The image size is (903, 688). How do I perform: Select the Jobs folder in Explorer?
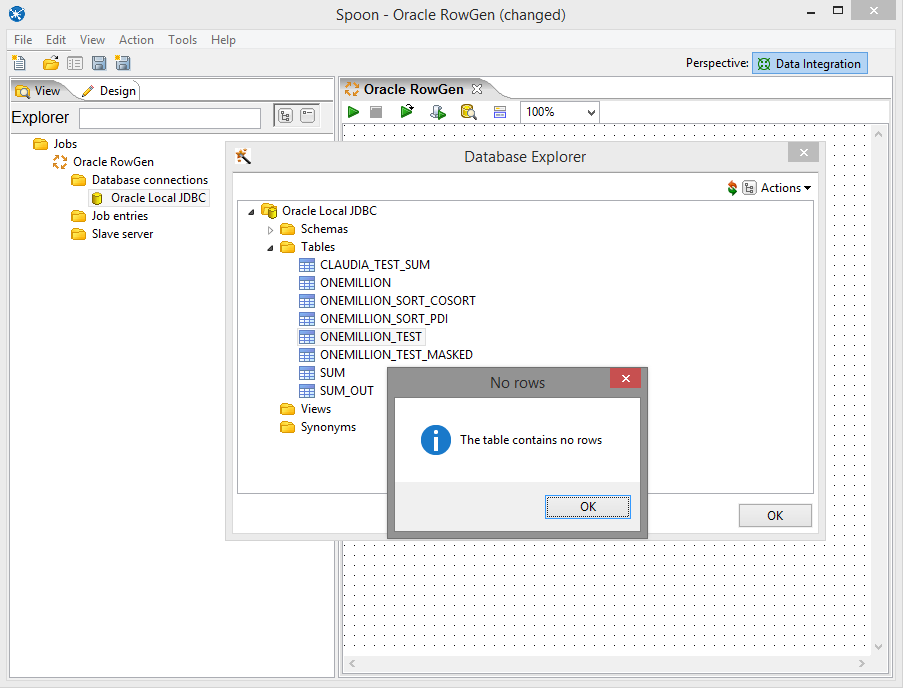[55, 144]
